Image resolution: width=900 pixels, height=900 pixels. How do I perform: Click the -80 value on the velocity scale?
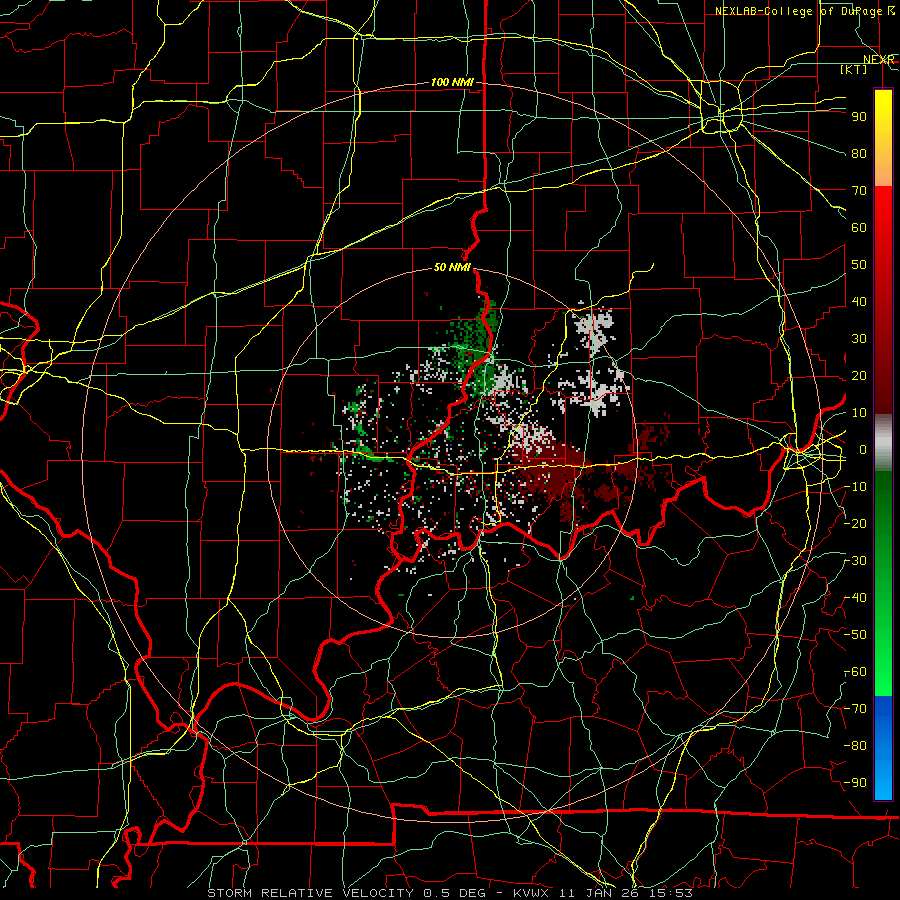(856, 746)
